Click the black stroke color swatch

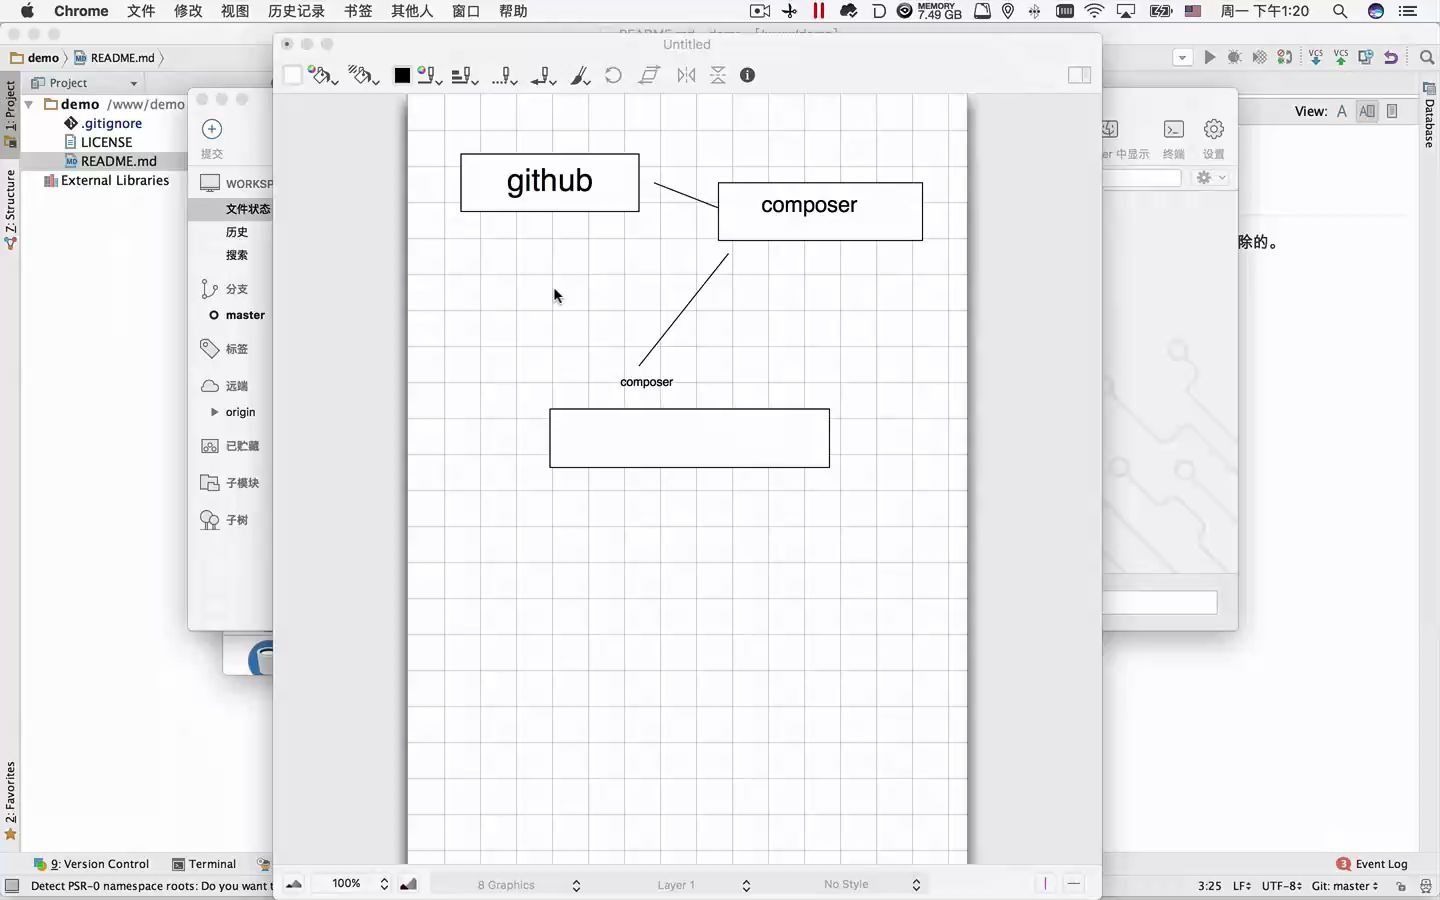pyautogui.click(x=402, y=75)
